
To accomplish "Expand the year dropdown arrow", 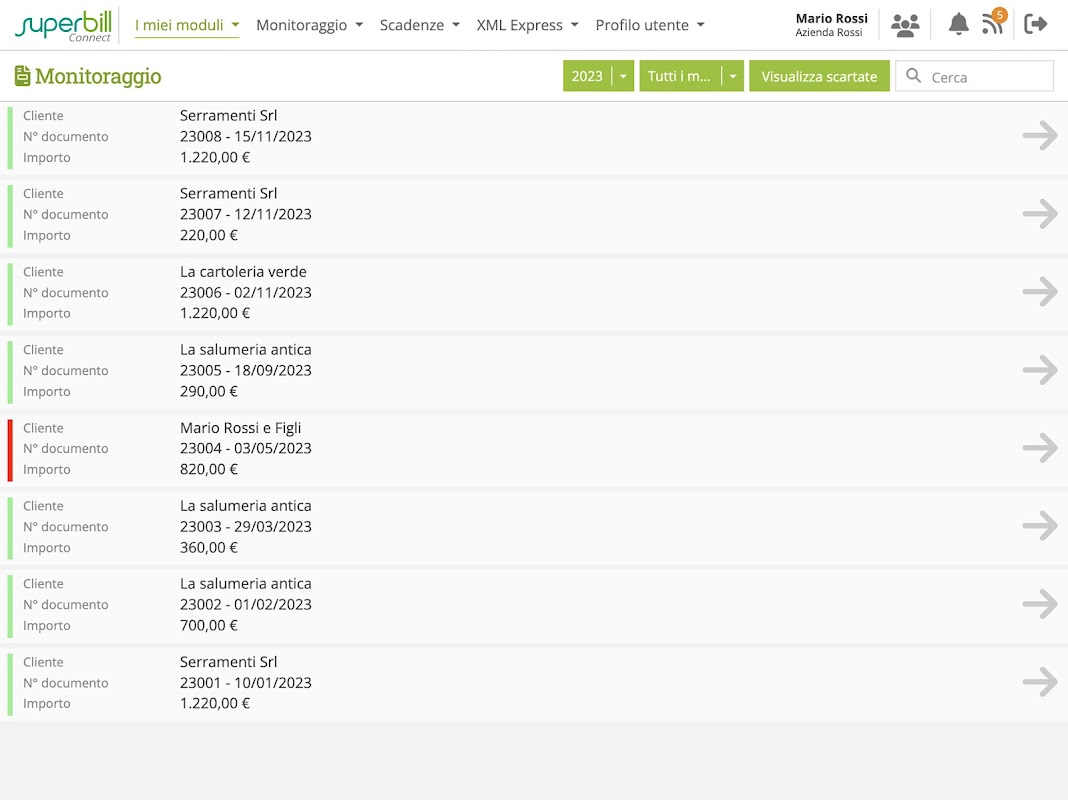I will [x=623, y=76].
